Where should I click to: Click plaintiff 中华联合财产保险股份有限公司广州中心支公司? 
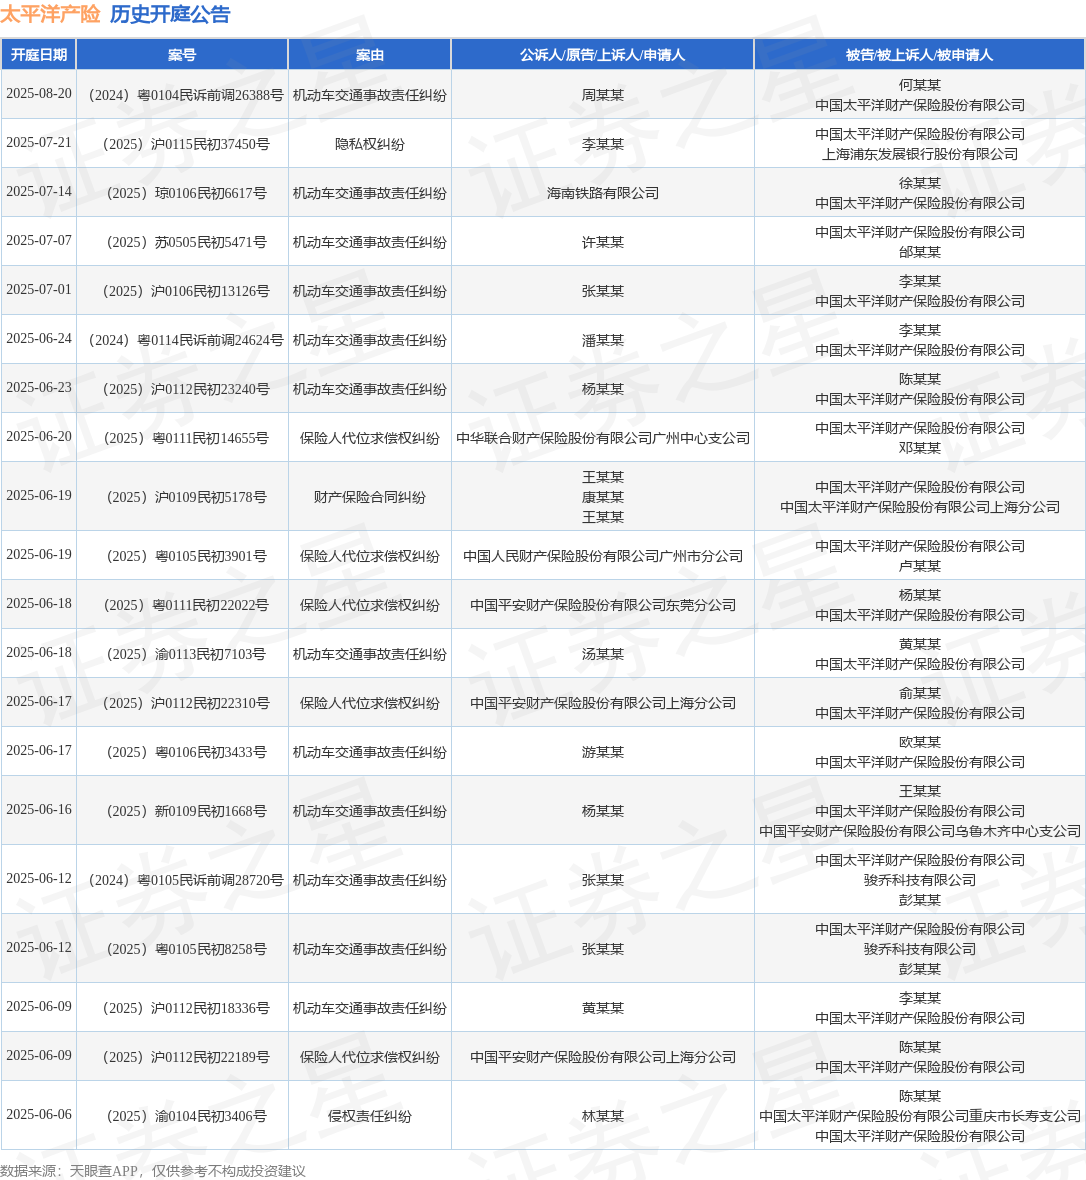coord(603,438)
